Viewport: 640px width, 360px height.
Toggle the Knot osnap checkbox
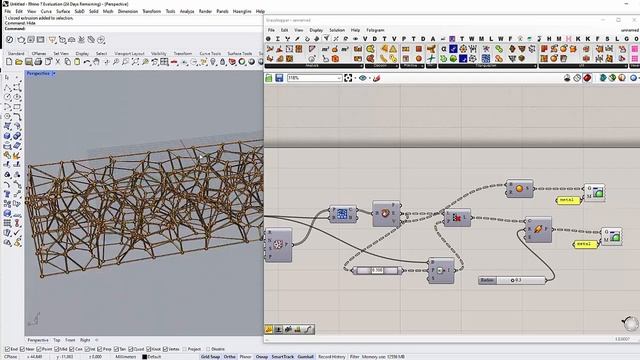(149, 349)
